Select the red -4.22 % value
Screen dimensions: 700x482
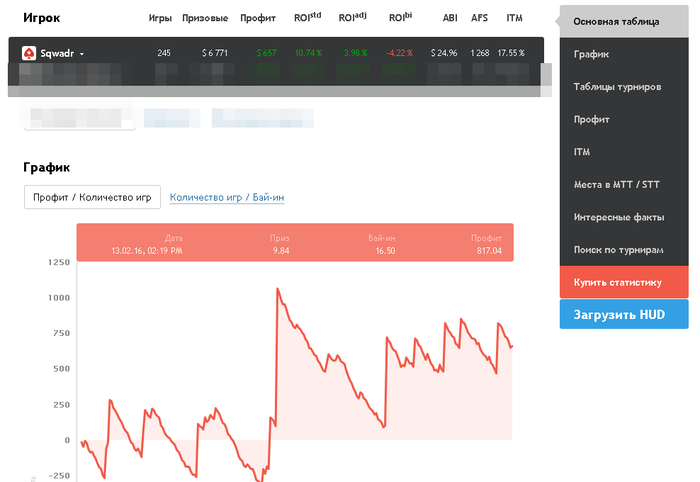point(400,53)
